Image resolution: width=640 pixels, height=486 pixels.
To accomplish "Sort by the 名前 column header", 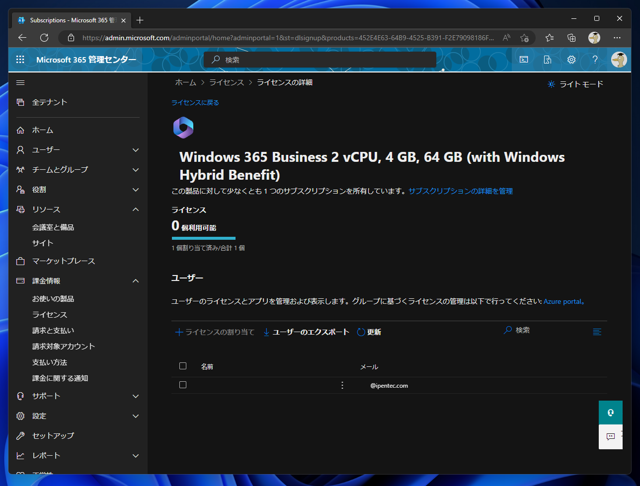I will pyautogui.click(x=207, y=367).
